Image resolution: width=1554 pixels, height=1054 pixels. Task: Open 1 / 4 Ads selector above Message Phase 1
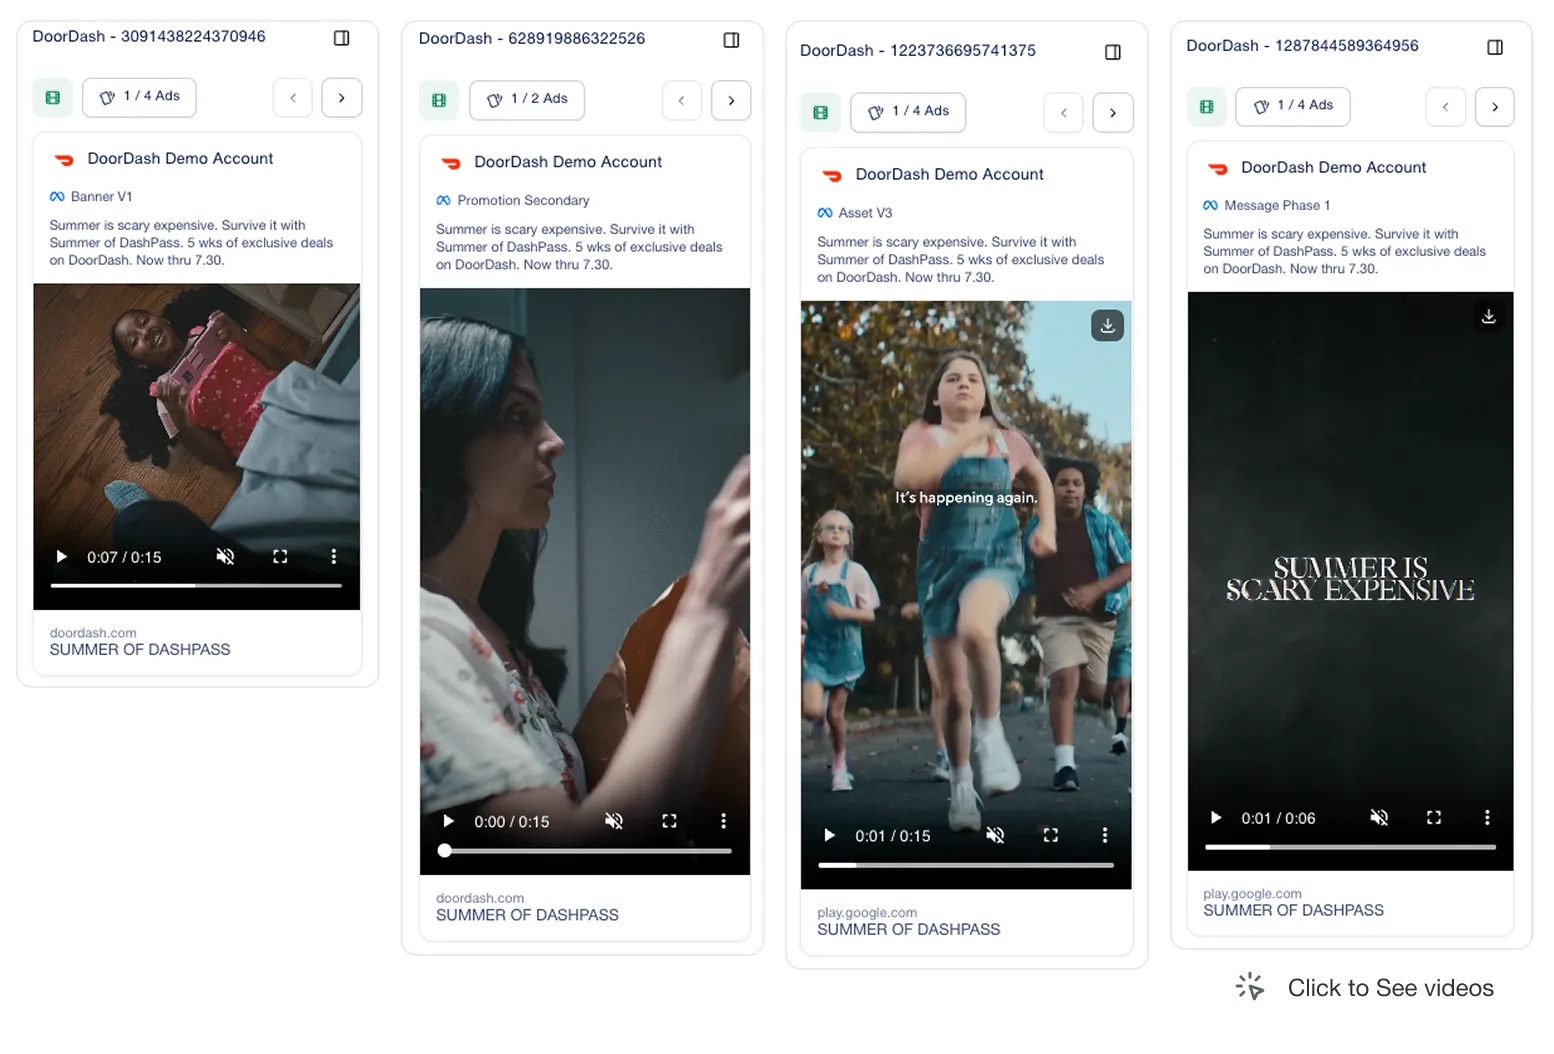point(1293,106)
